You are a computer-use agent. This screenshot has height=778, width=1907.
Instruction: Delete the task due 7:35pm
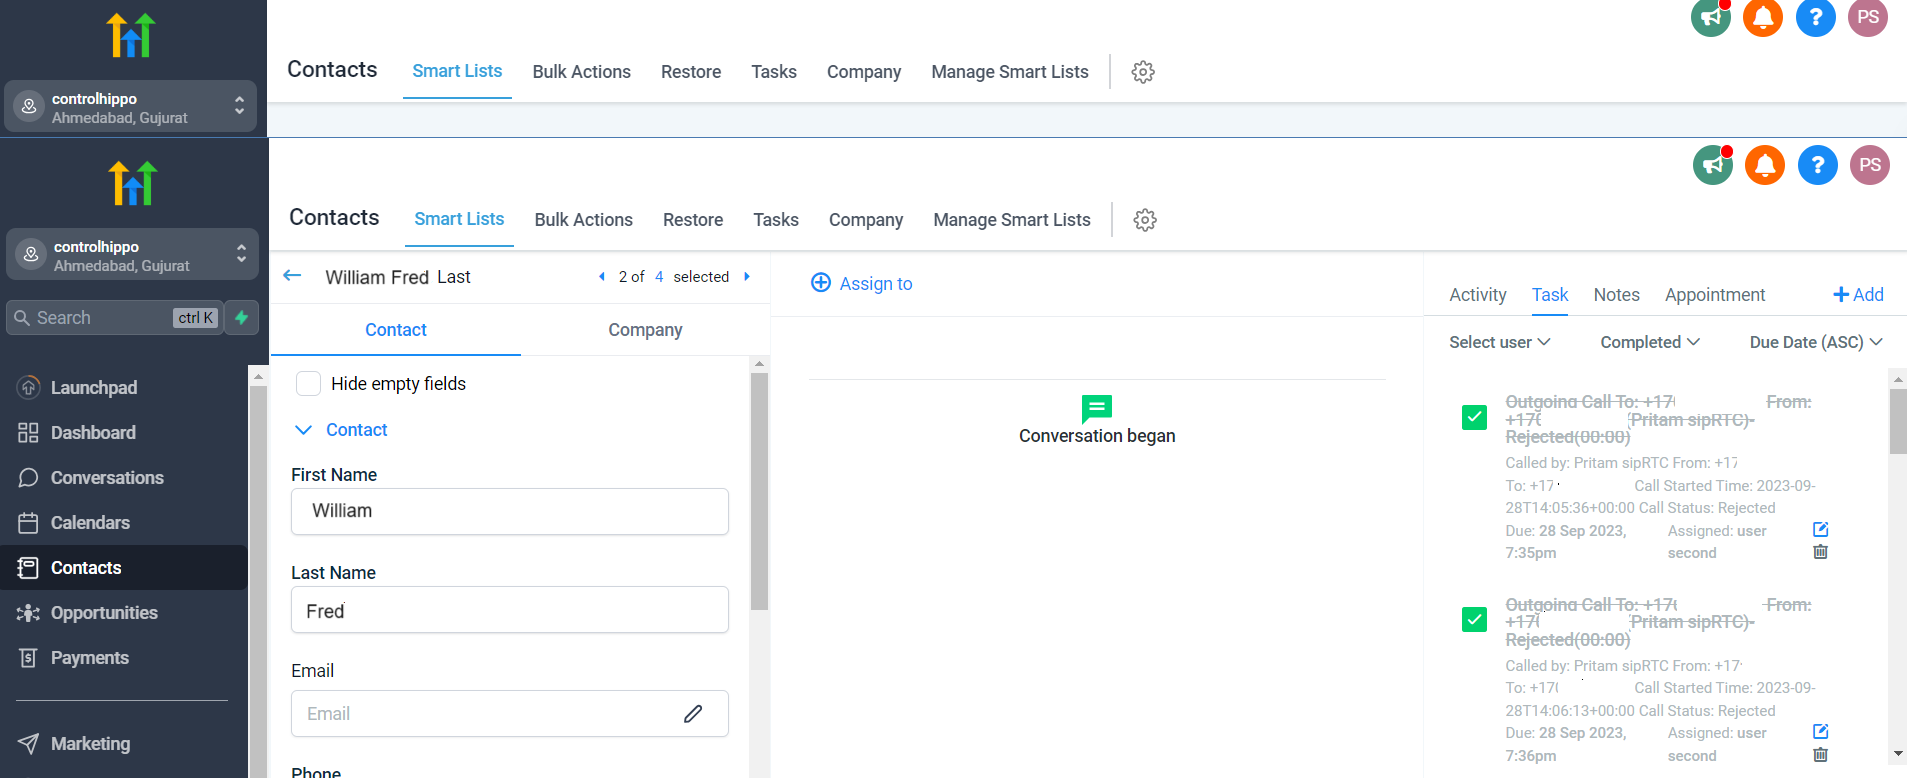[x=1820, y=552]
